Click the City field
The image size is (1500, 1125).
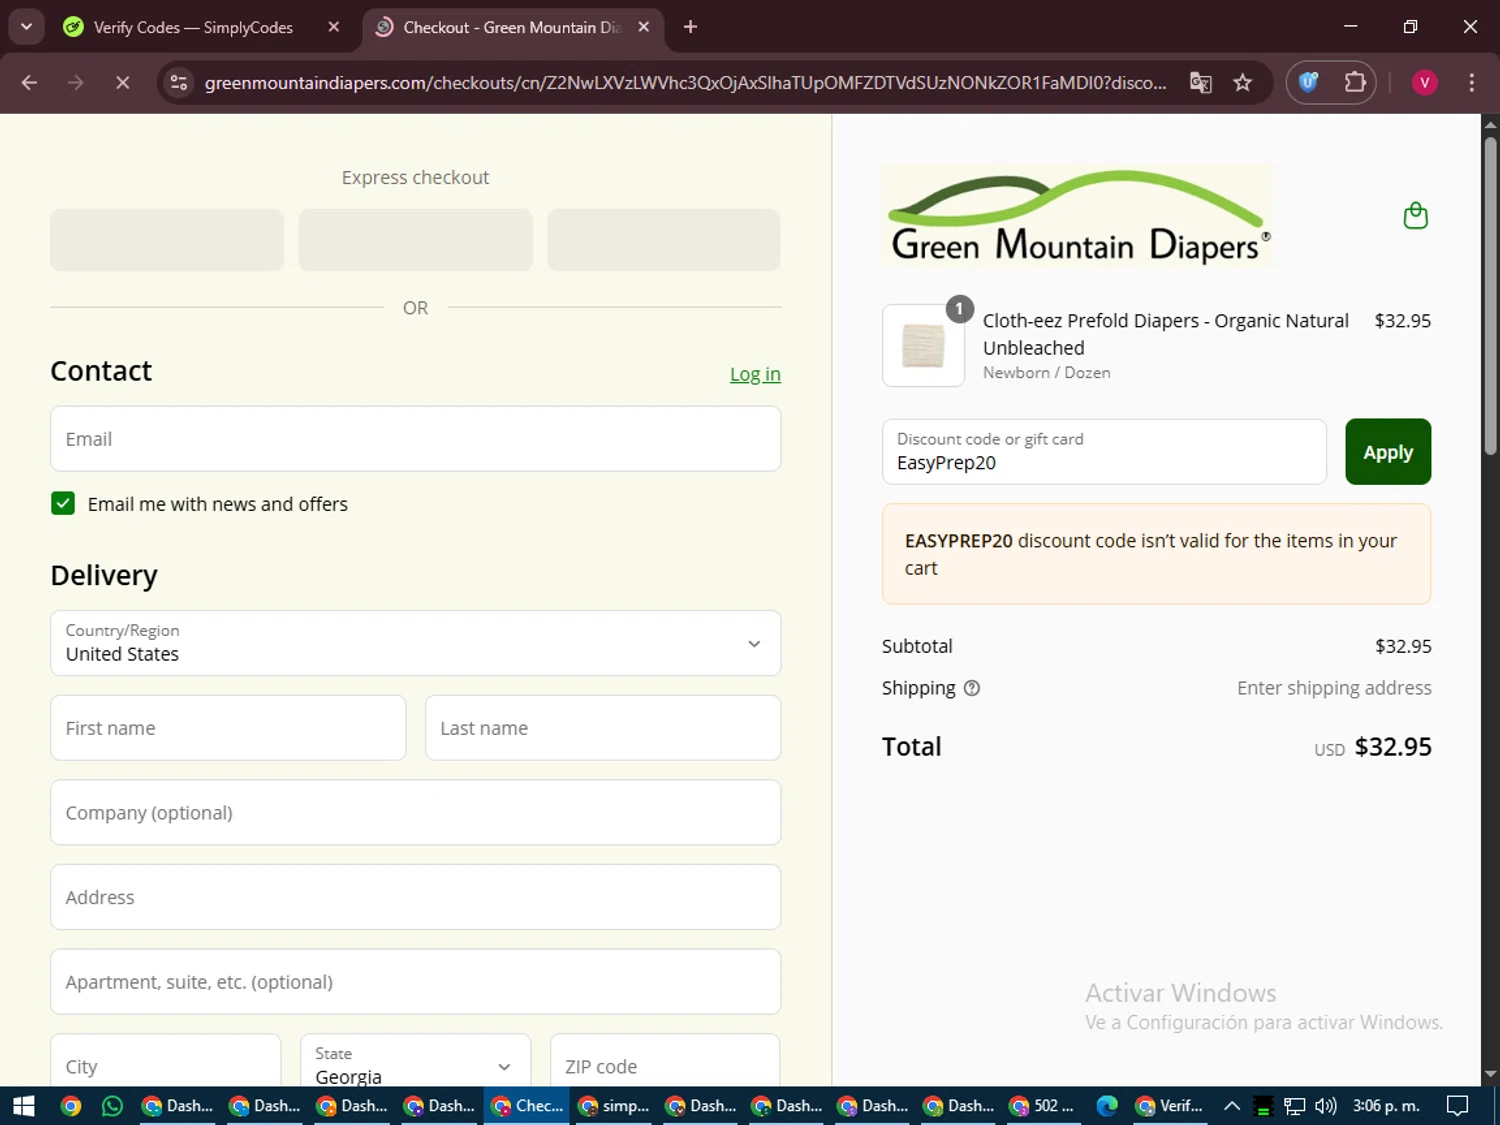click(166, 1060)
